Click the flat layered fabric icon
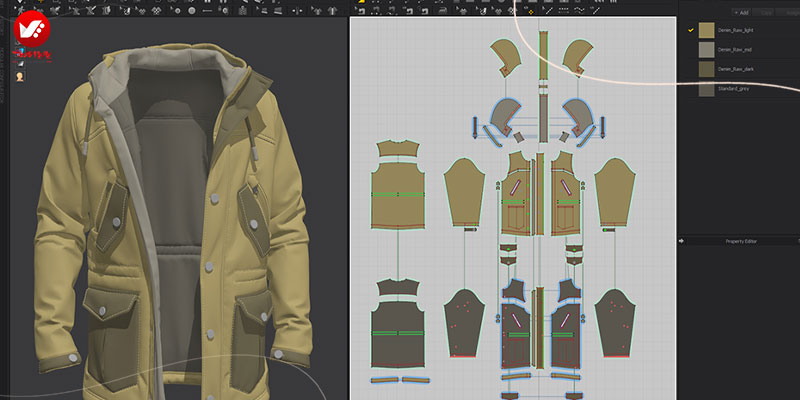Screen dimensions: 800x400 tap(278, 10)
